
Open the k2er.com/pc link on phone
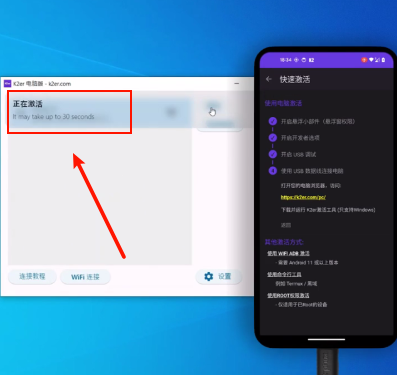pos(303,197)
